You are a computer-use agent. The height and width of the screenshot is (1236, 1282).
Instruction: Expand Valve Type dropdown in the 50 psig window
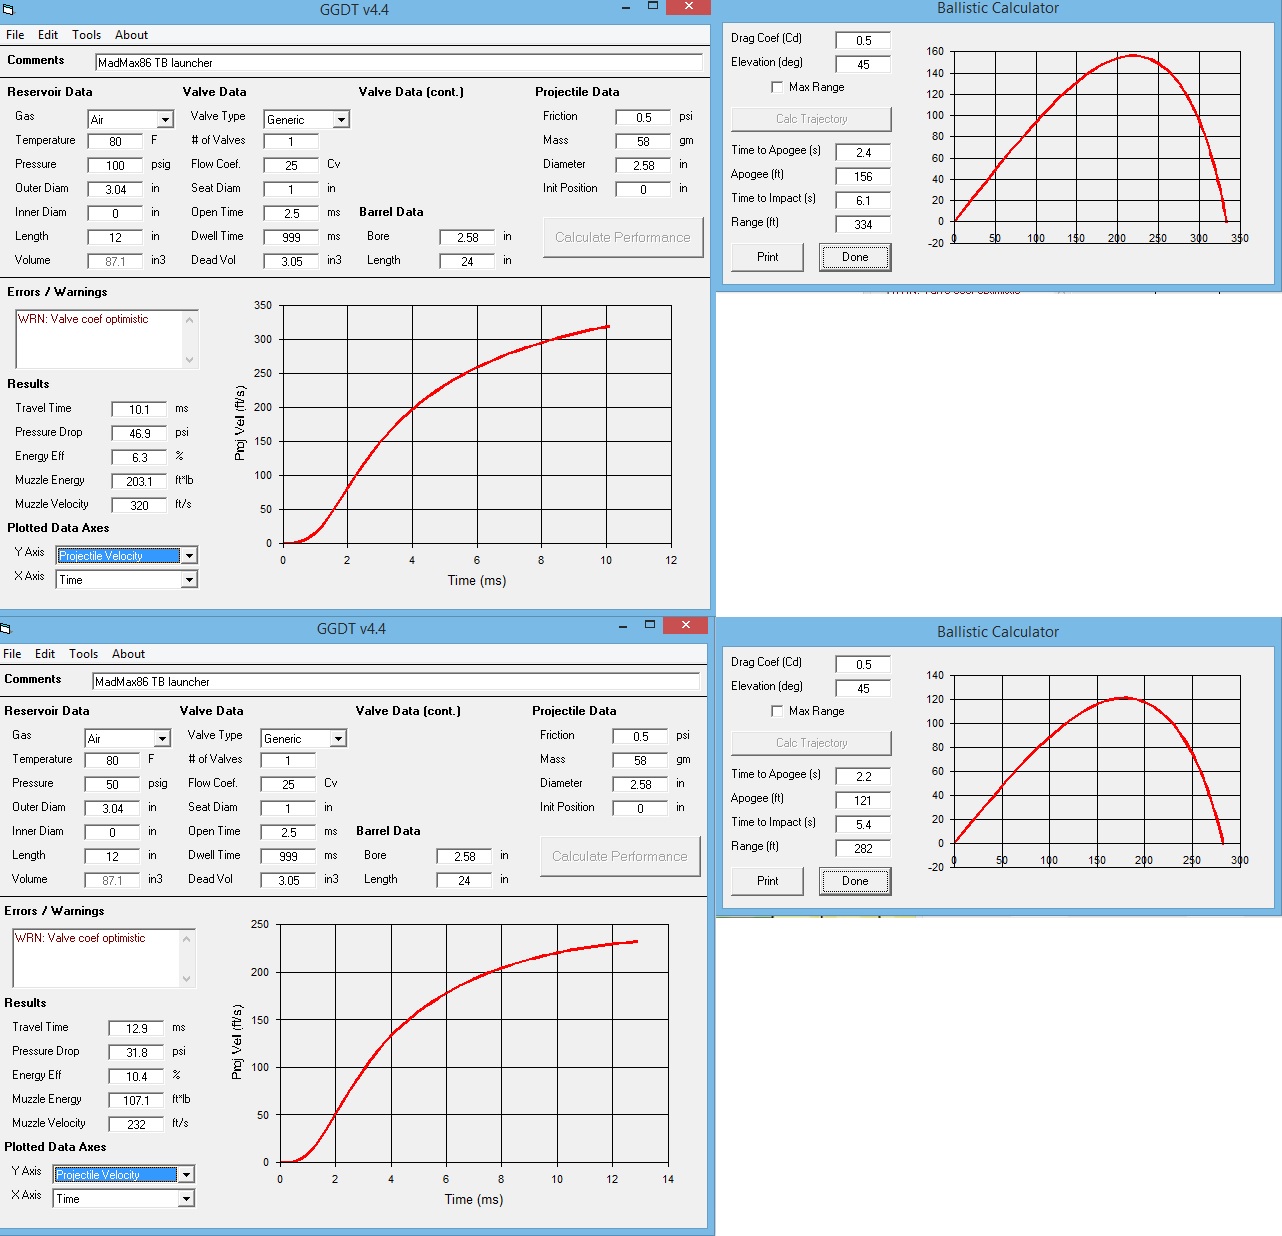[x=338, y=739]
